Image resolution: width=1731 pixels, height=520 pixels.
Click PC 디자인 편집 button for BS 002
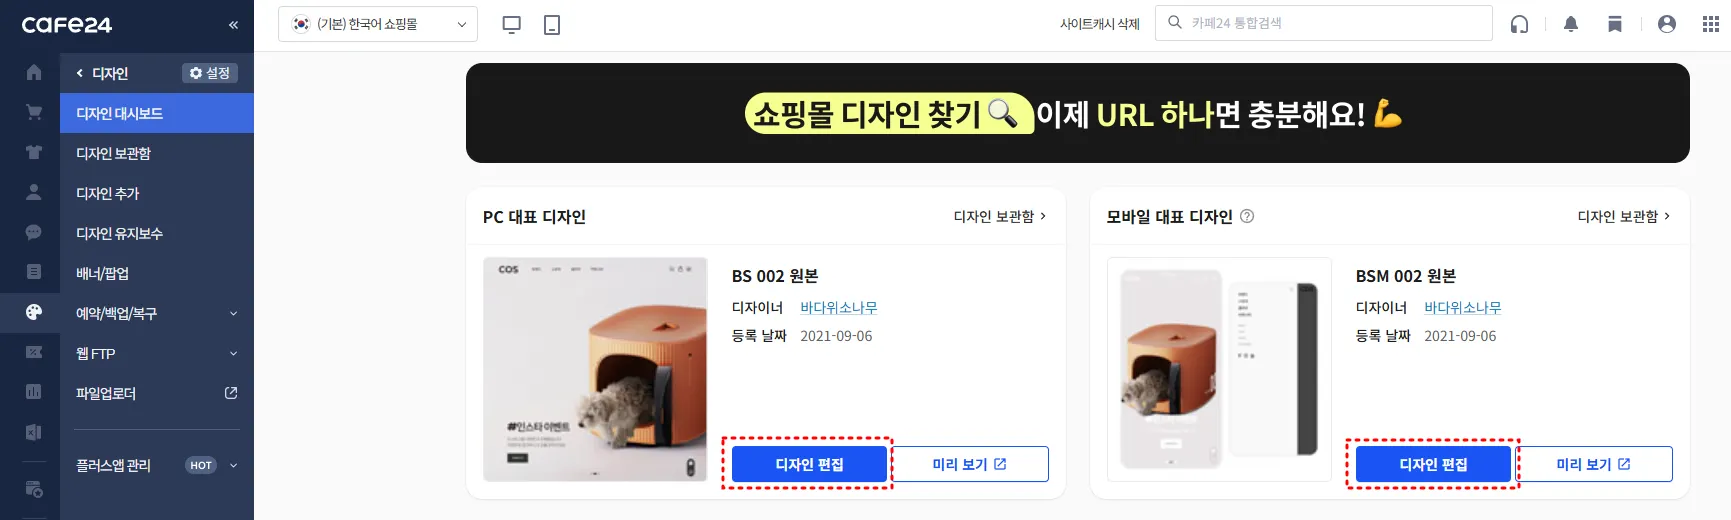809,464
